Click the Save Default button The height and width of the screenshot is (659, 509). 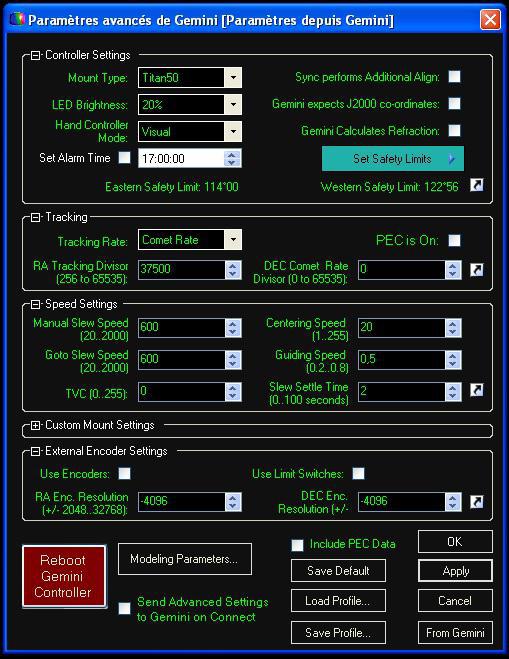[338, 570]
